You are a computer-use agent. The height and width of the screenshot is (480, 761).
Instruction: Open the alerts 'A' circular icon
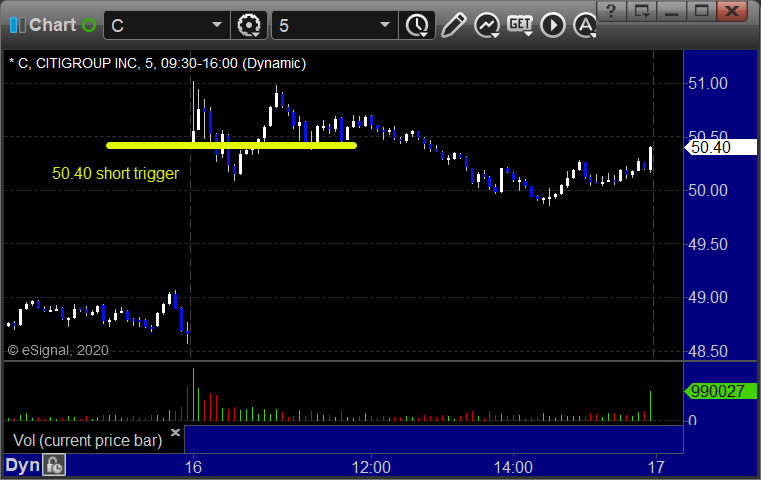[585, 25]
